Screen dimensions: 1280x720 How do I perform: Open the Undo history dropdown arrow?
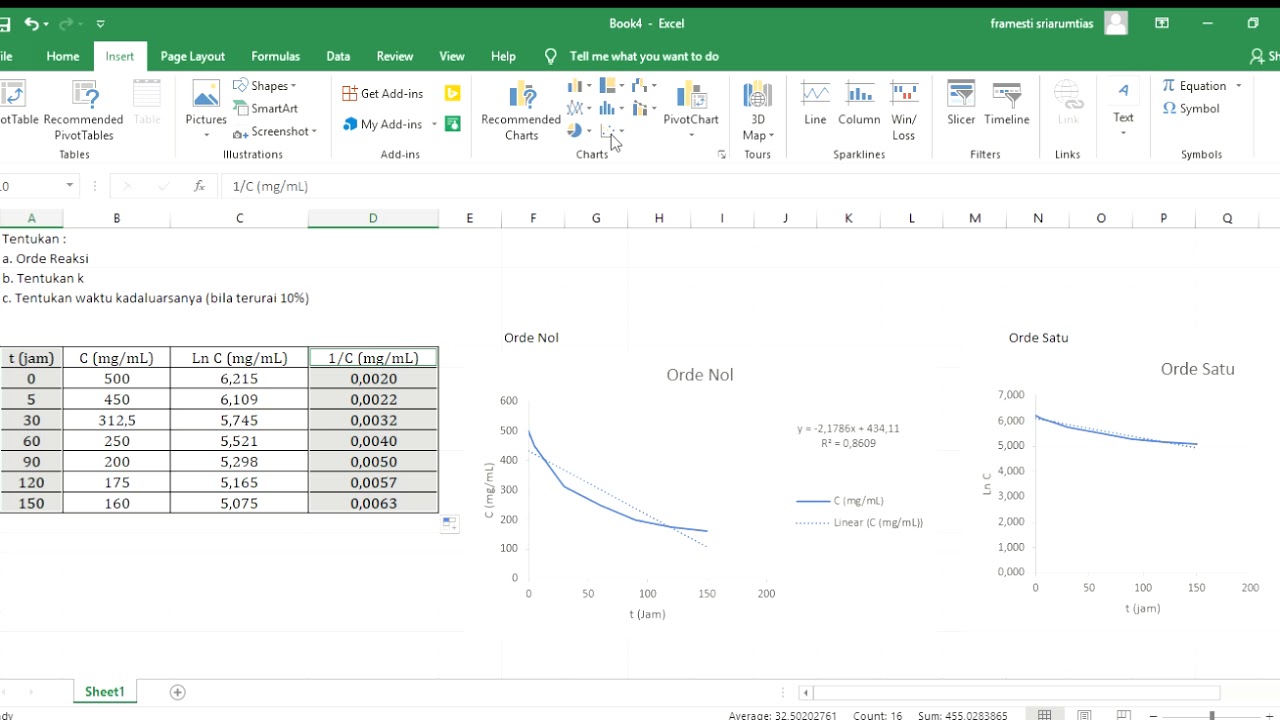47,23
